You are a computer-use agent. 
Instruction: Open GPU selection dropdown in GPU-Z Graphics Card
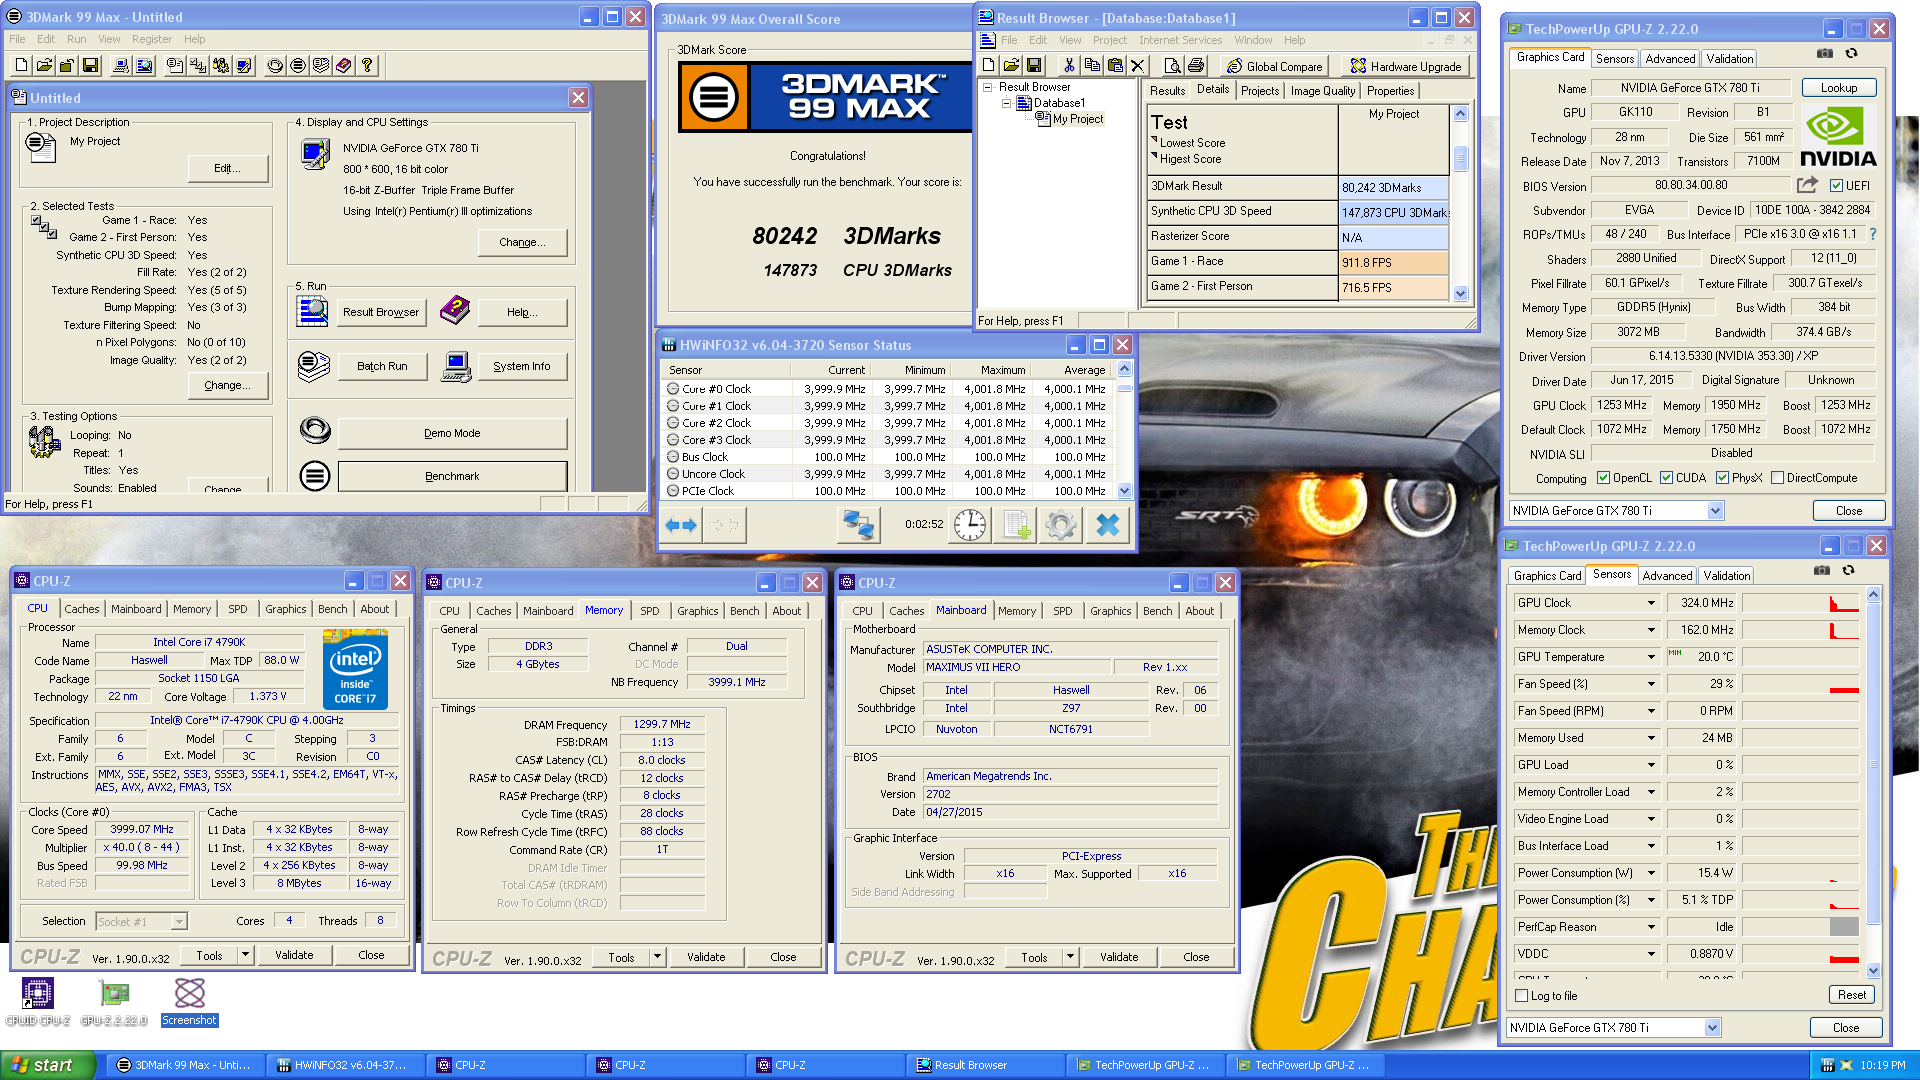point(1716,511)
